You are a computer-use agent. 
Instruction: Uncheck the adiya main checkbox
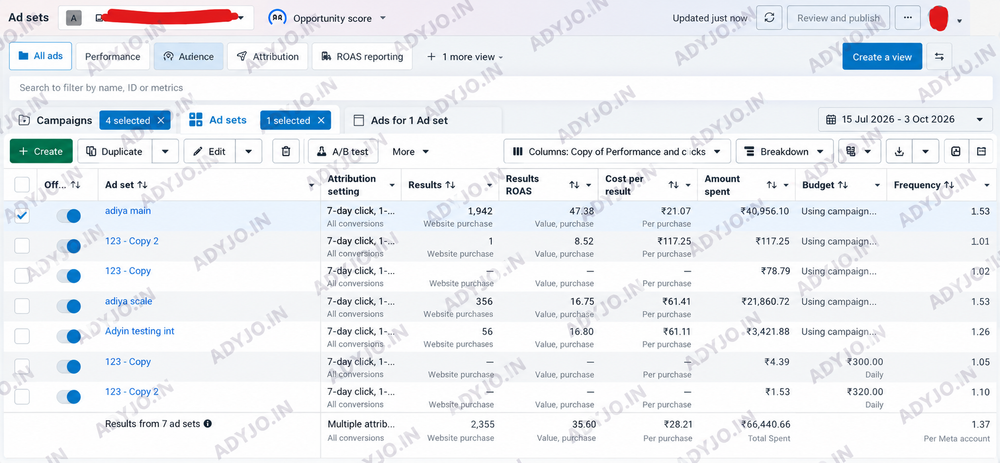pos(22,216)
